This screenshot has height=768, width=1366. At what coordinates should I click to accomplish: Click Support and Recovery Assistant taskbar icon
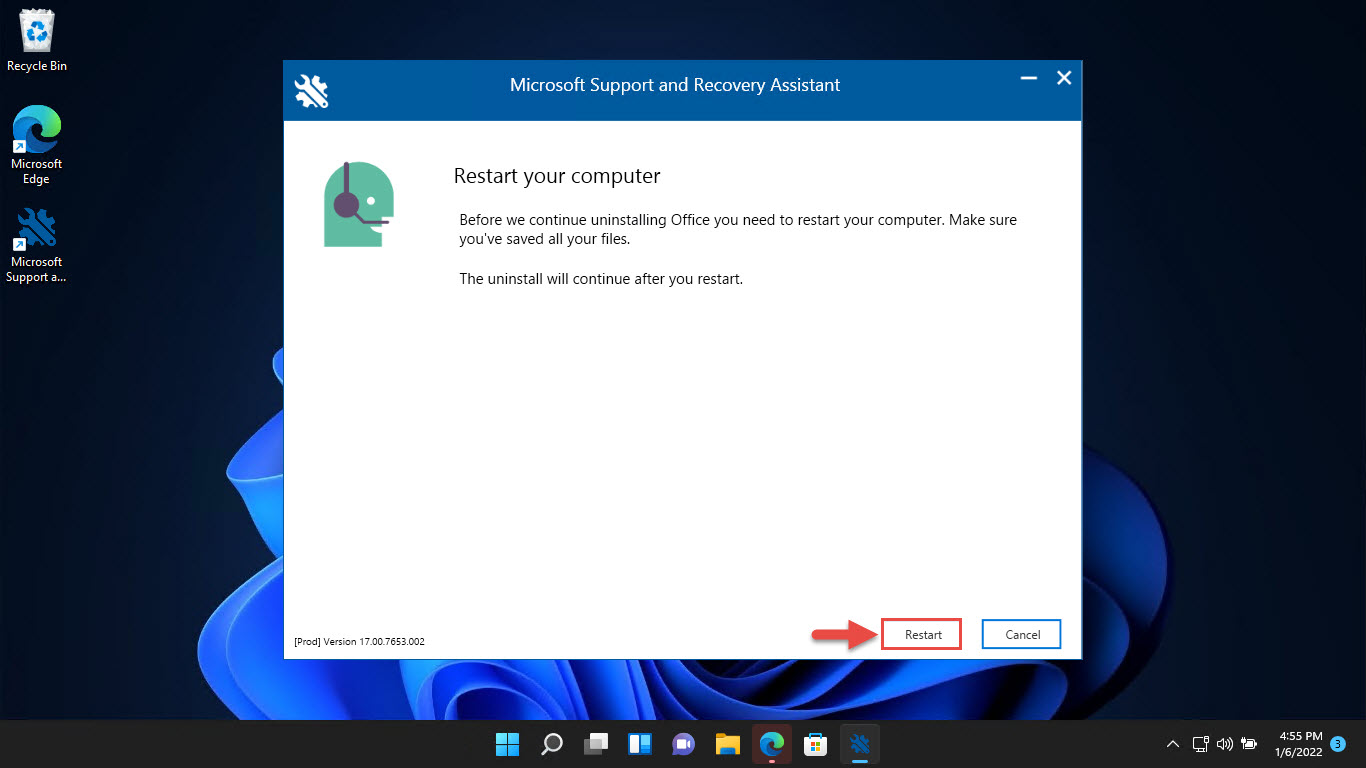(860, 744)
